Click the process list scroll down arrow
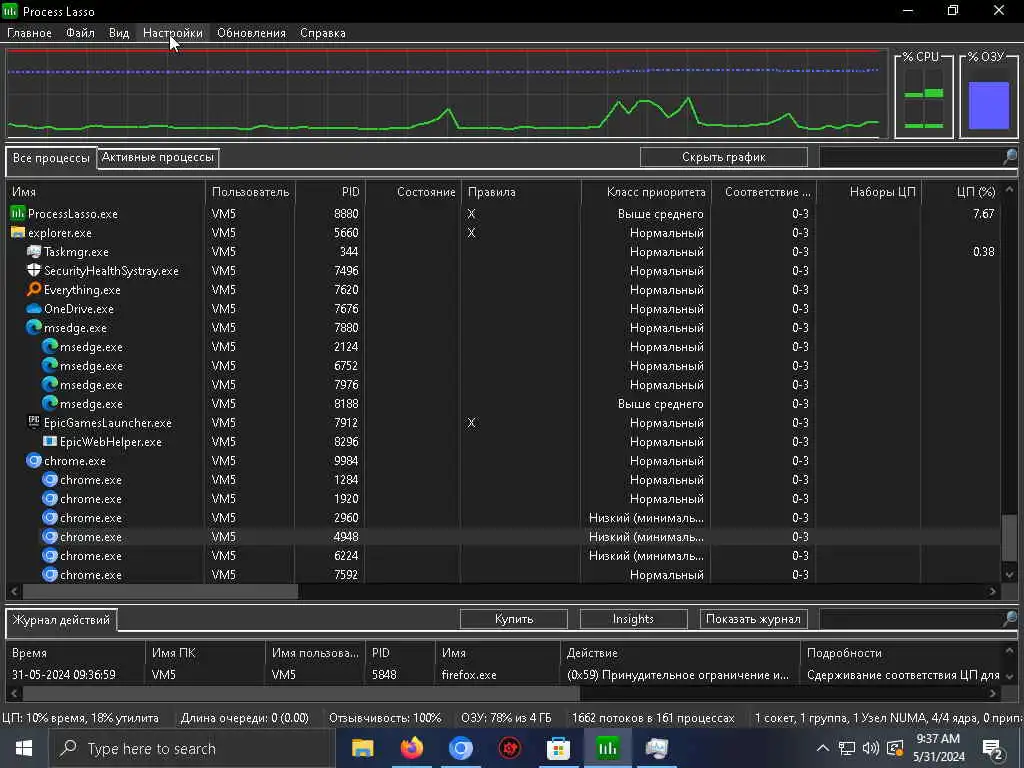The width and height of the screenshot is (1024, 768). click(x=1009, y=575)
